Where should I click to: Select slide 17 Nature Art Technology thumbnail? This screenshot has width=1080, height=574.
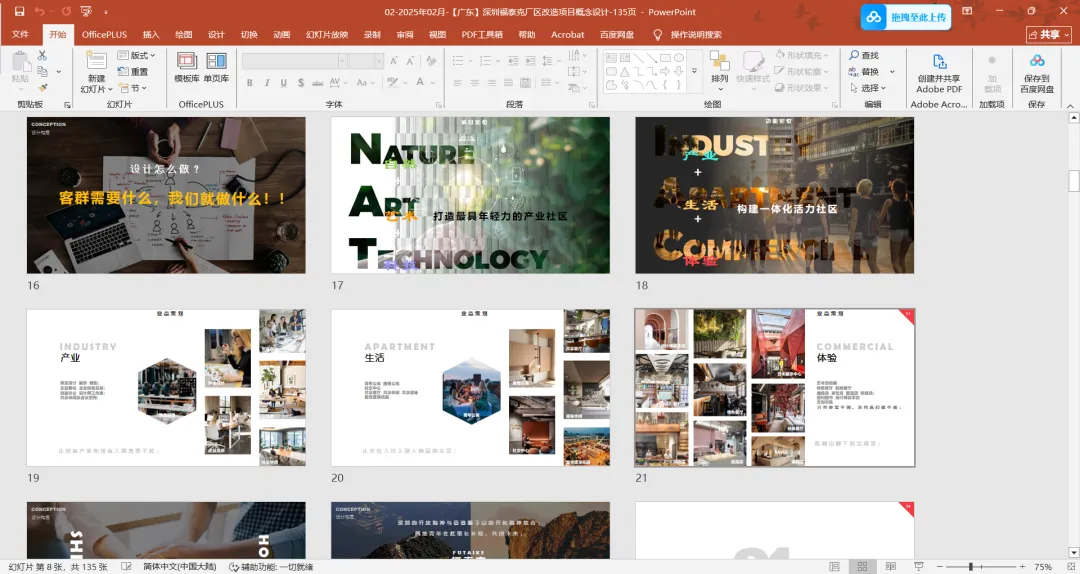click(470, 195)
